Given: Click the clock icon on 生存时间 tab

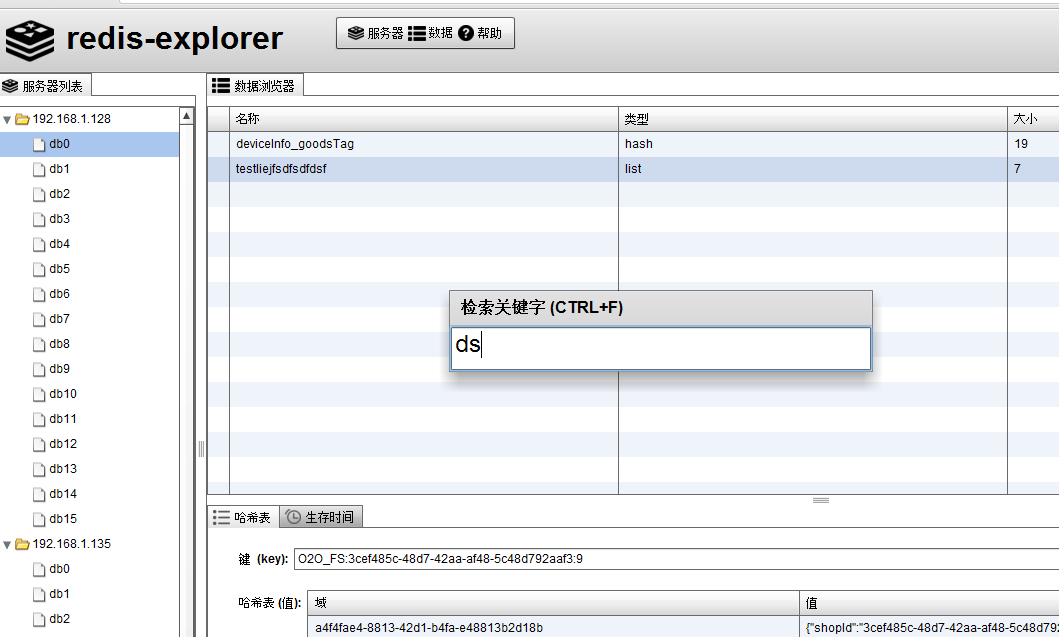Looking at the screenshot, I should coord(293,517).
